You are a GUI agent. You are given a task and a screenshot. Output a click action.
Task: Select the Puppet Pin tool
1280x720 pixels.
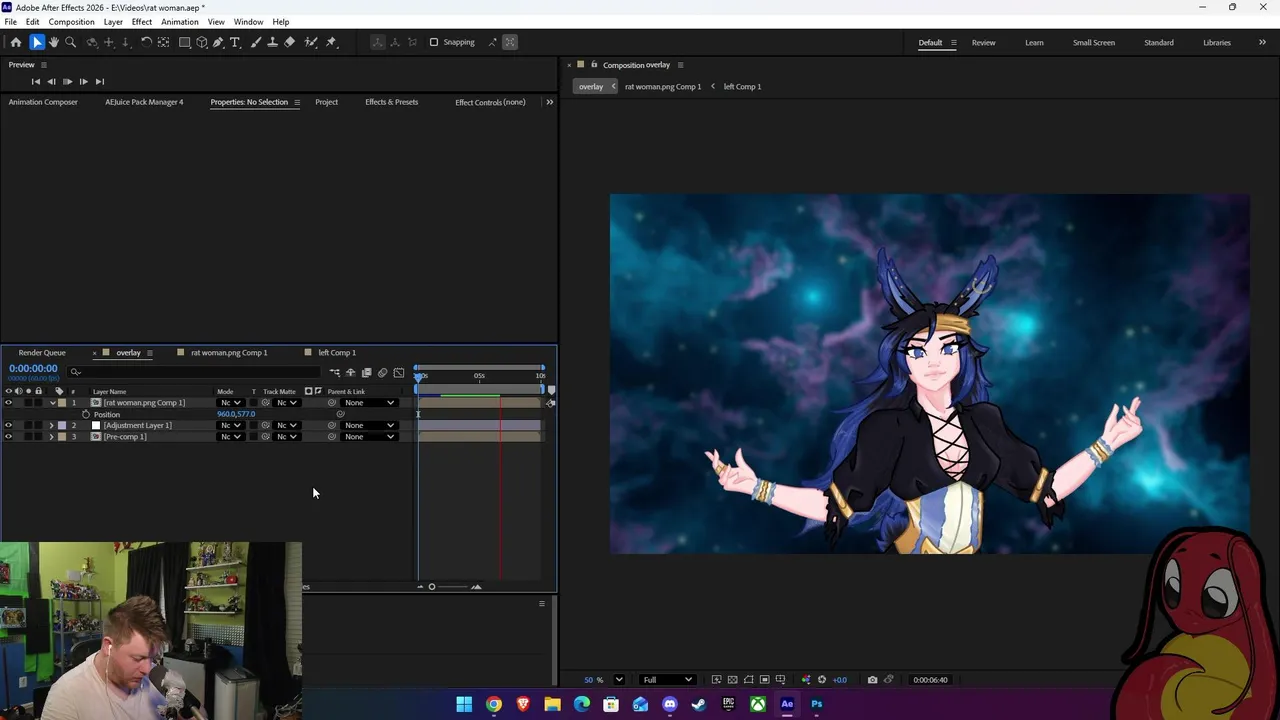coord(331,42)
